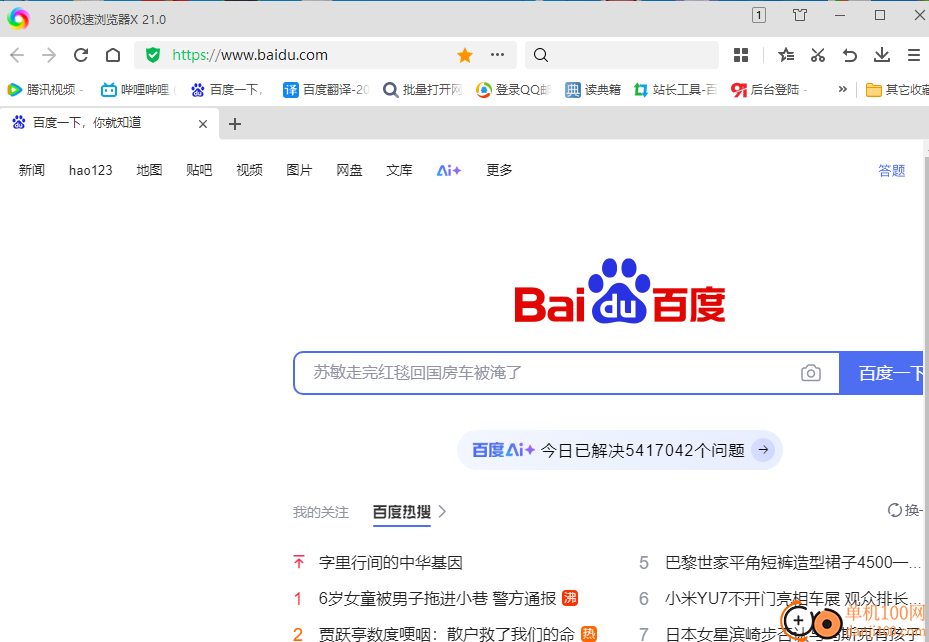The width and height of the screenshot is (929, 642).
Task: Expand hot search list chevron
Action: pyautogui.click(x=442, y=511)
